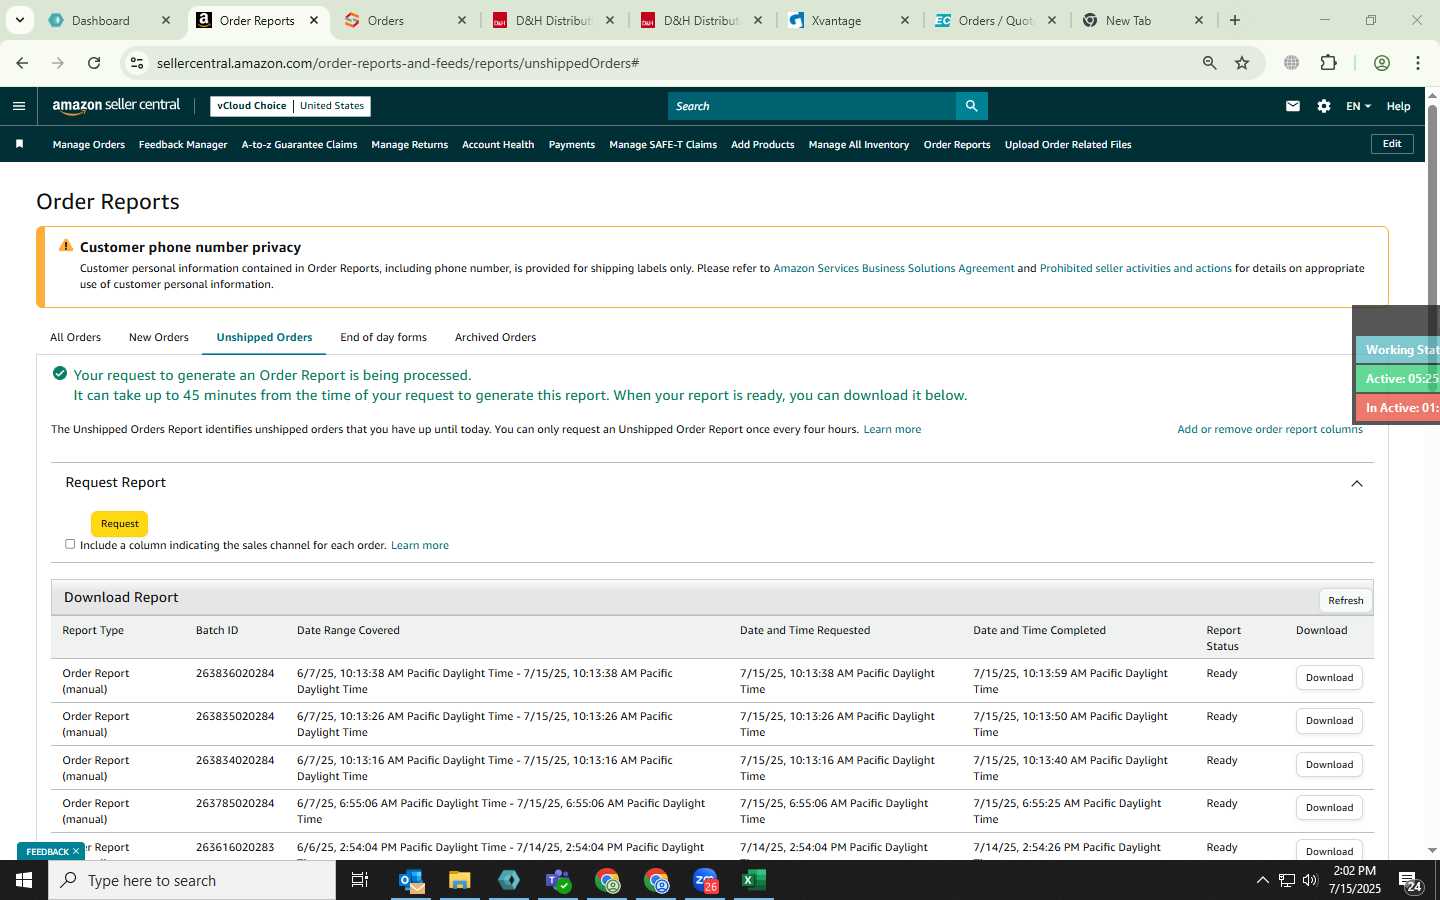
Task: Download report batch 263836020284
Action: [x=1329, y=677]
